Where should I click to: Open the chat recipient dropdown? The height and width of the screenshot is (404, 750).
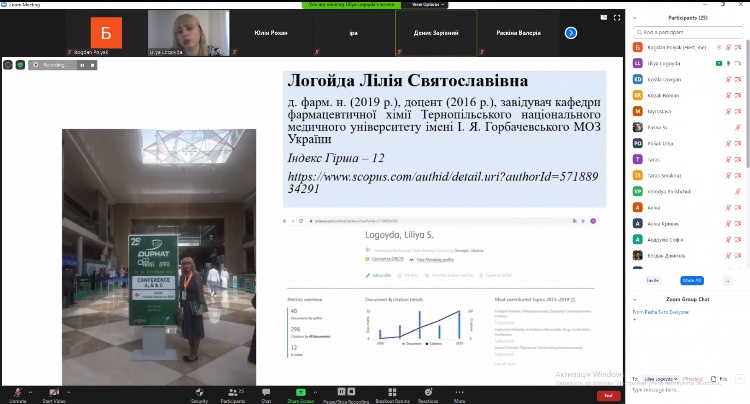click(662, 379)
